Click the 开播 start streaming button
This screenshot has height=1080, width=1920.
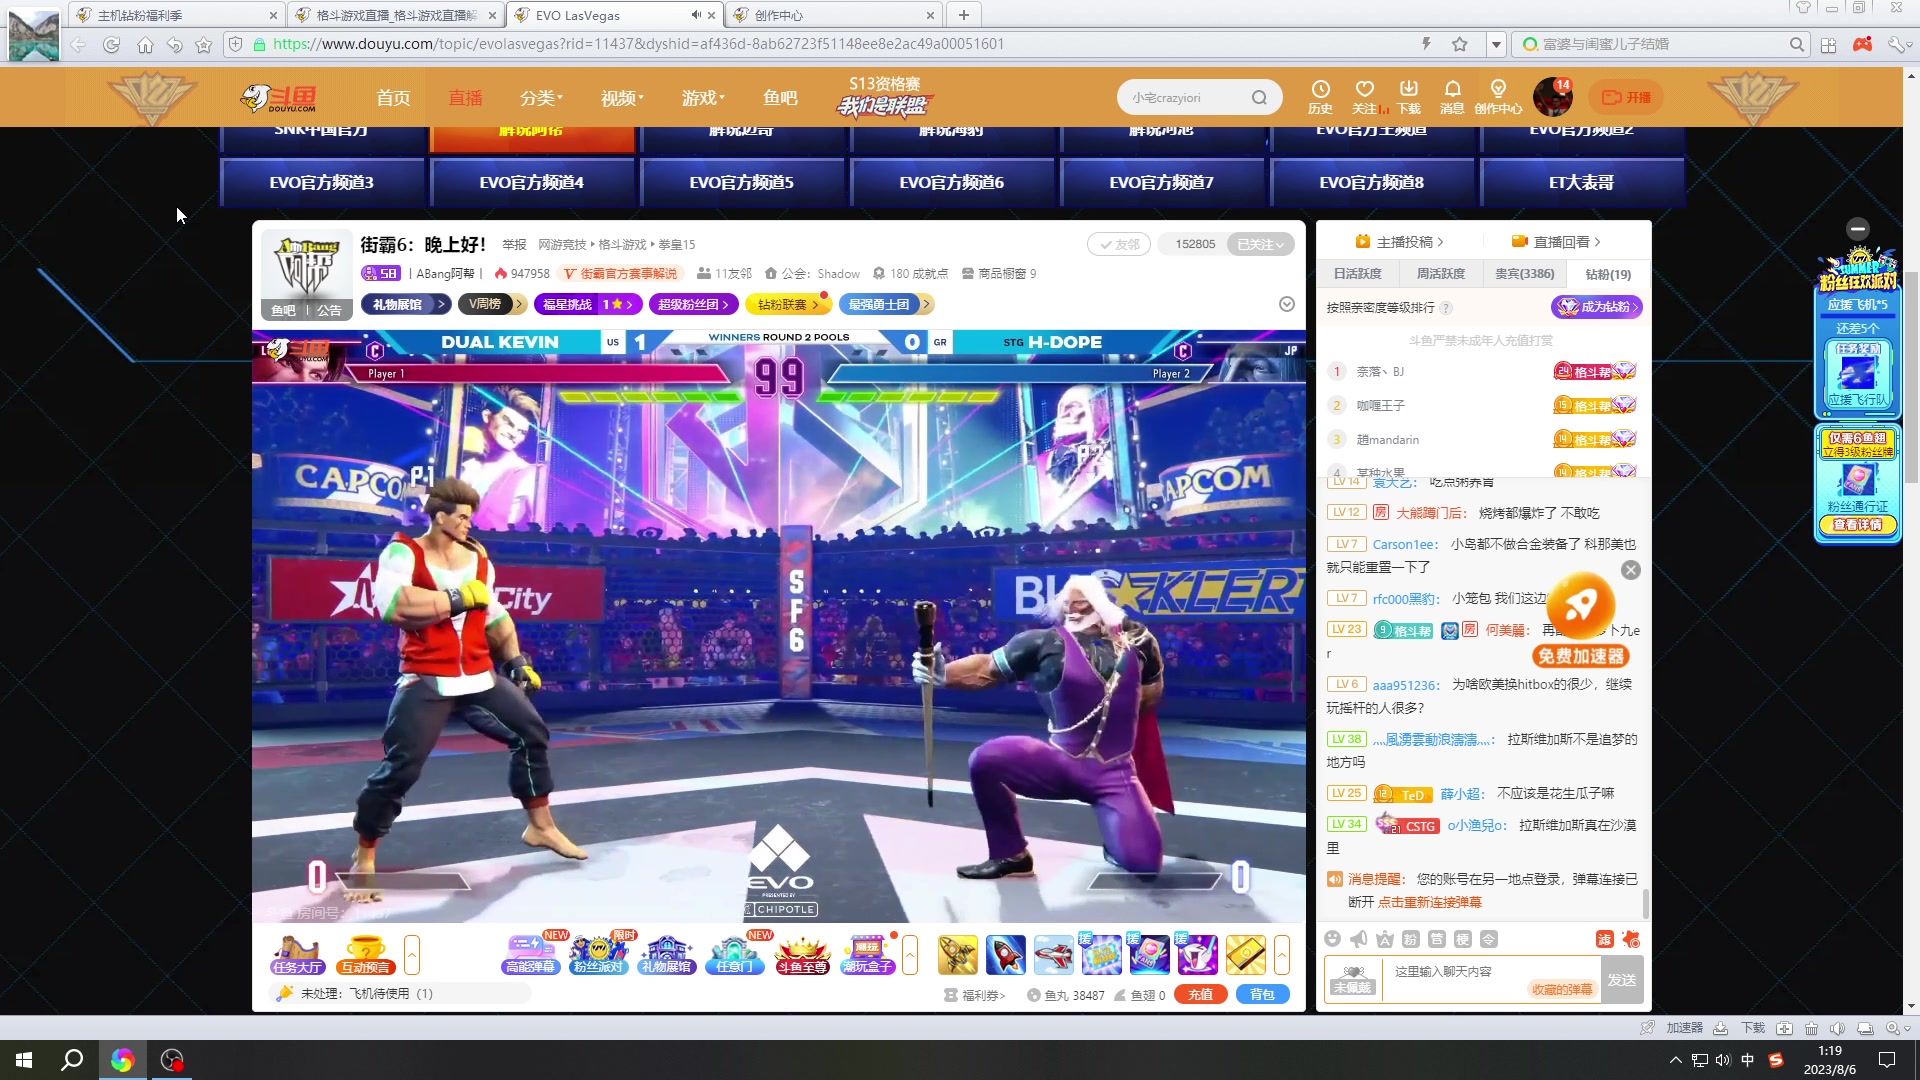1626,97
